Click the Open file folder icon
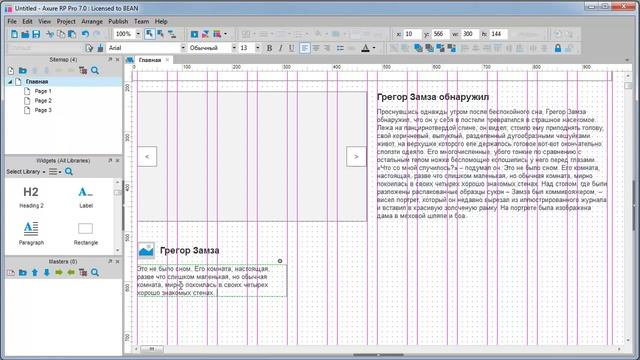This screenshot has height=360, width=640. [x=25, y=34]
